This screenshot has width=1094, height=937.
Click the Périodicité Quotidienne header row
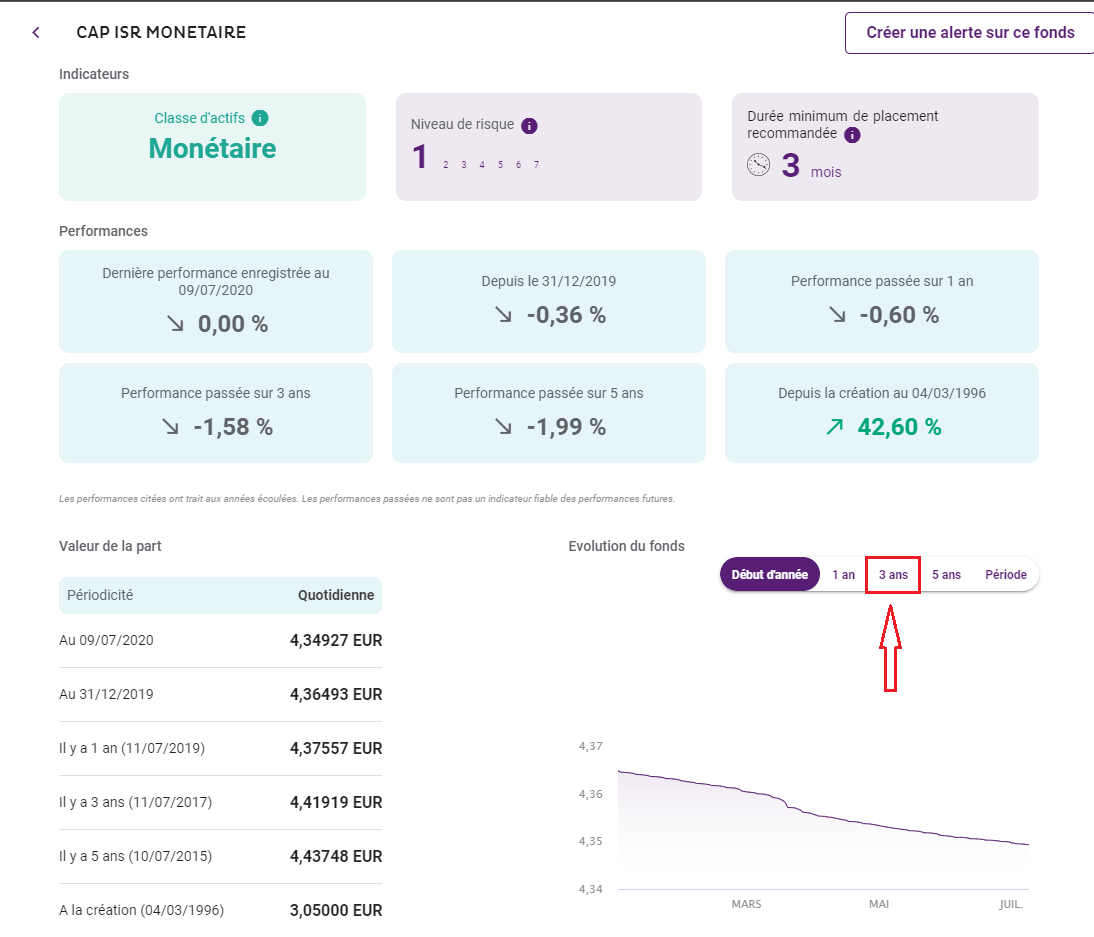pyautogui.click(x=220, y=595)
